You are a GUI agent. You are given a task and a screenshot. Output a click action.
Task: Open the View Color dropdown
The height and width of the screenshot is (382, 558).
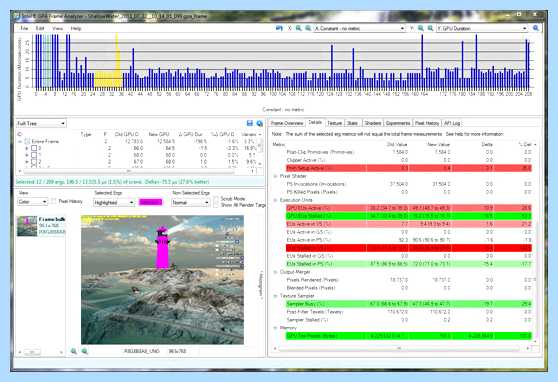(32, 202)
